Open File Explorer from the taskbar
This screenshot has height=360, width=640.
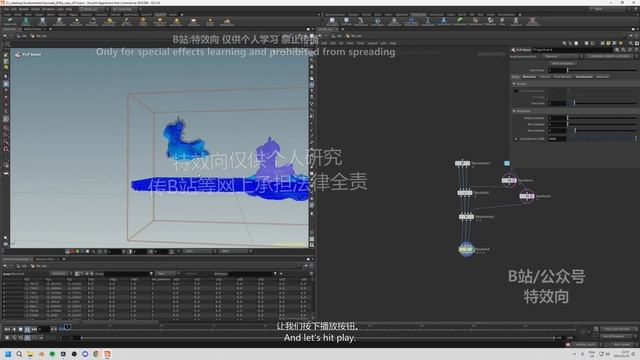(x=30, y=354)
